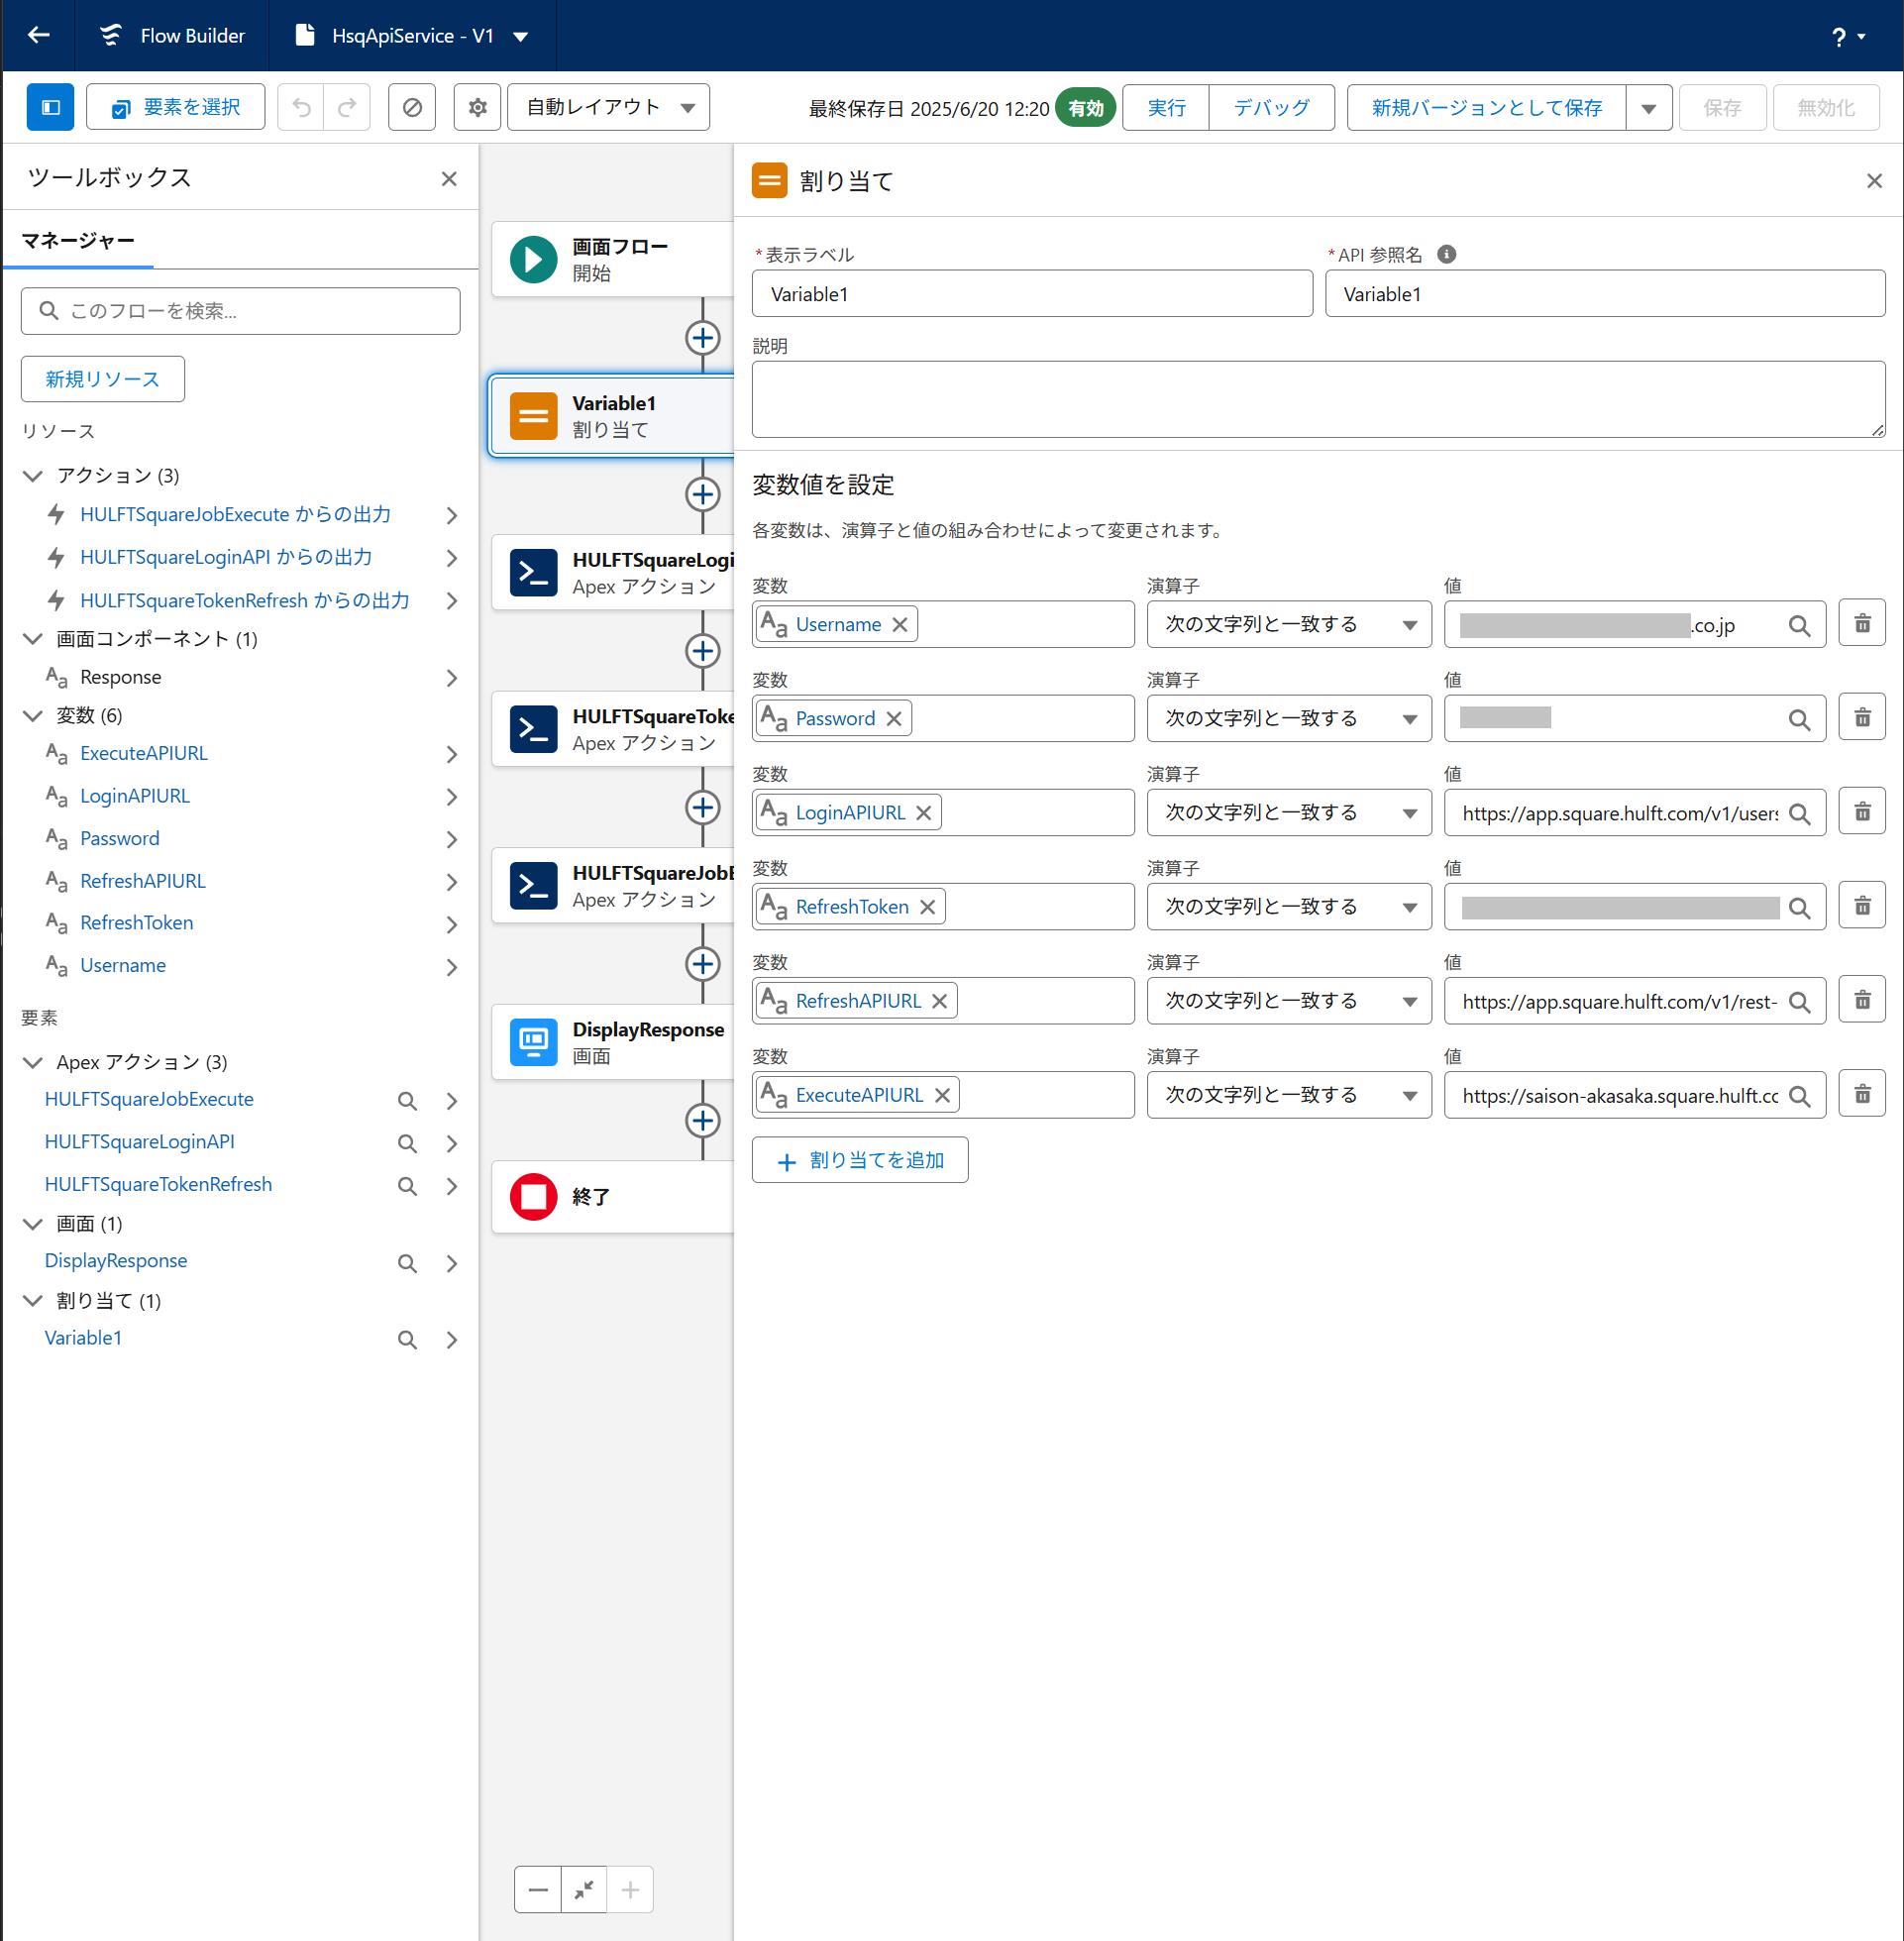The width and height of the screenshot is (1904, 1941).
Task: Remove Password variable pill with X
Action: (x=894, y=718)
